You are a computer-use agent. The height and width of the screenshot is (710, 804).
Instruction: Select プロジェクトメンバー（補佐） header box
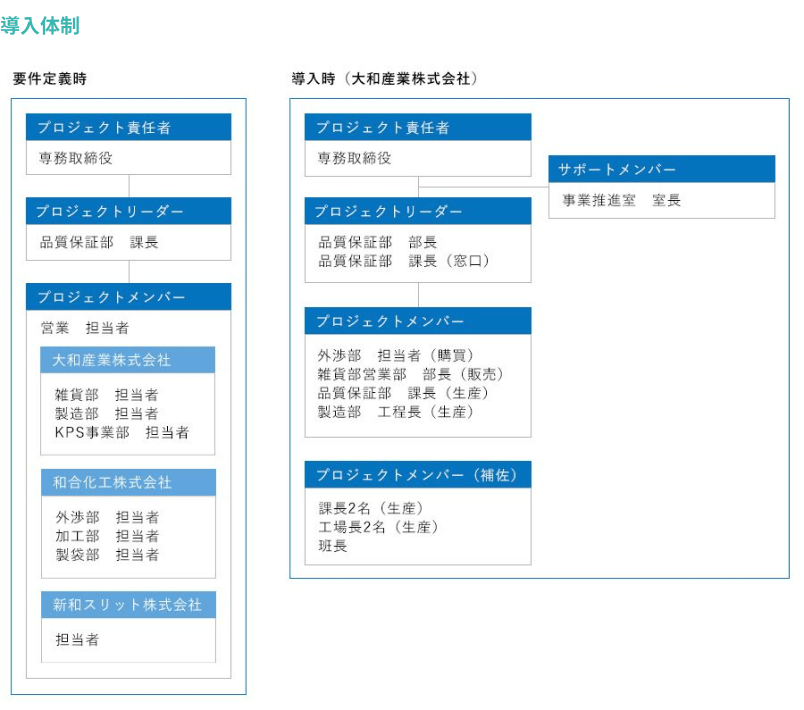pos(417,474)
